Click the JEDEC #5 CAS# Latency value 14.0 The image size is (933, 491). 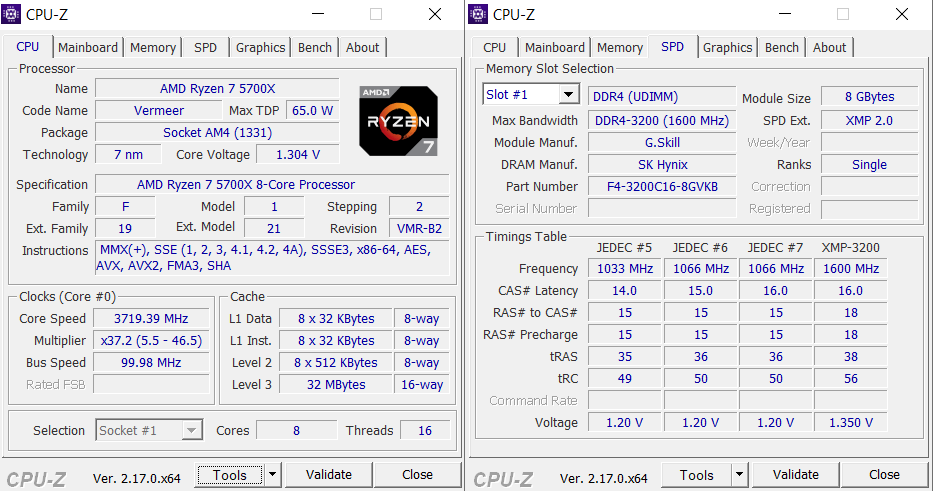(625, 290)
